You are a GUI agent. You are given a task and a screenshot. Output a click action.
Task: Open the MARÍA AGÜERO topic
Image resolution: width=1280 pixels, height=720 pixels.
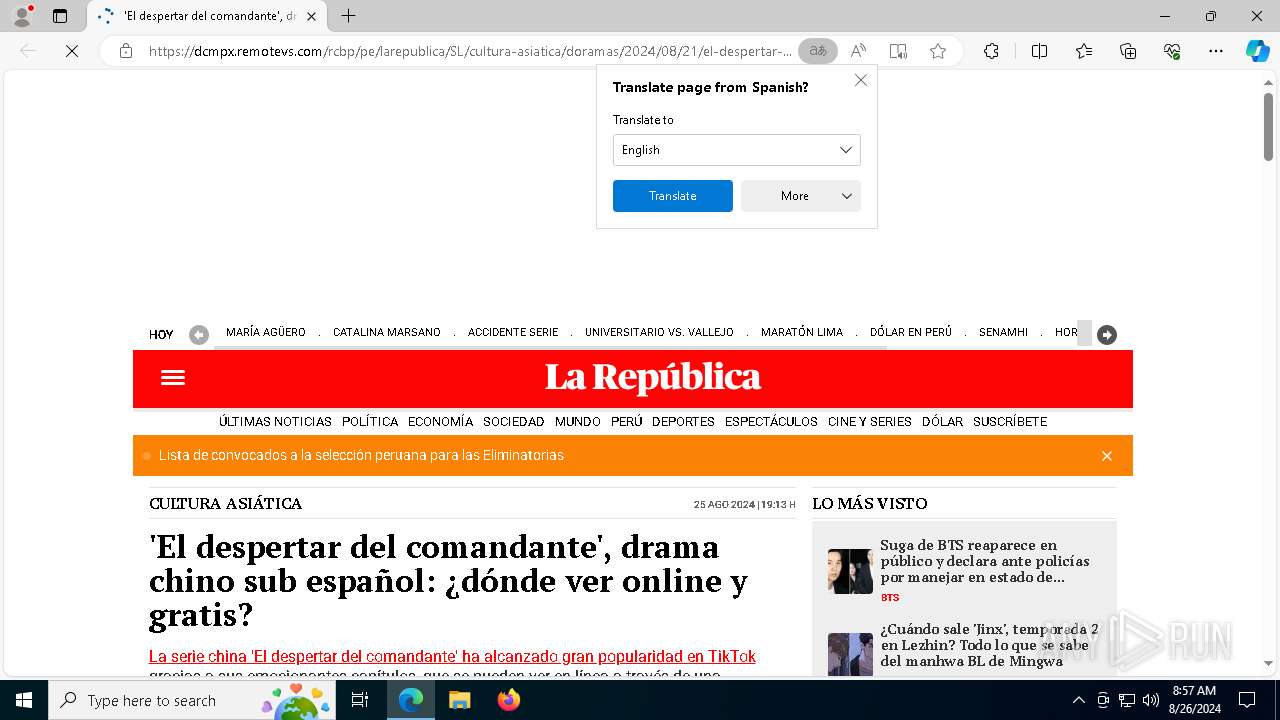(266, 332)
